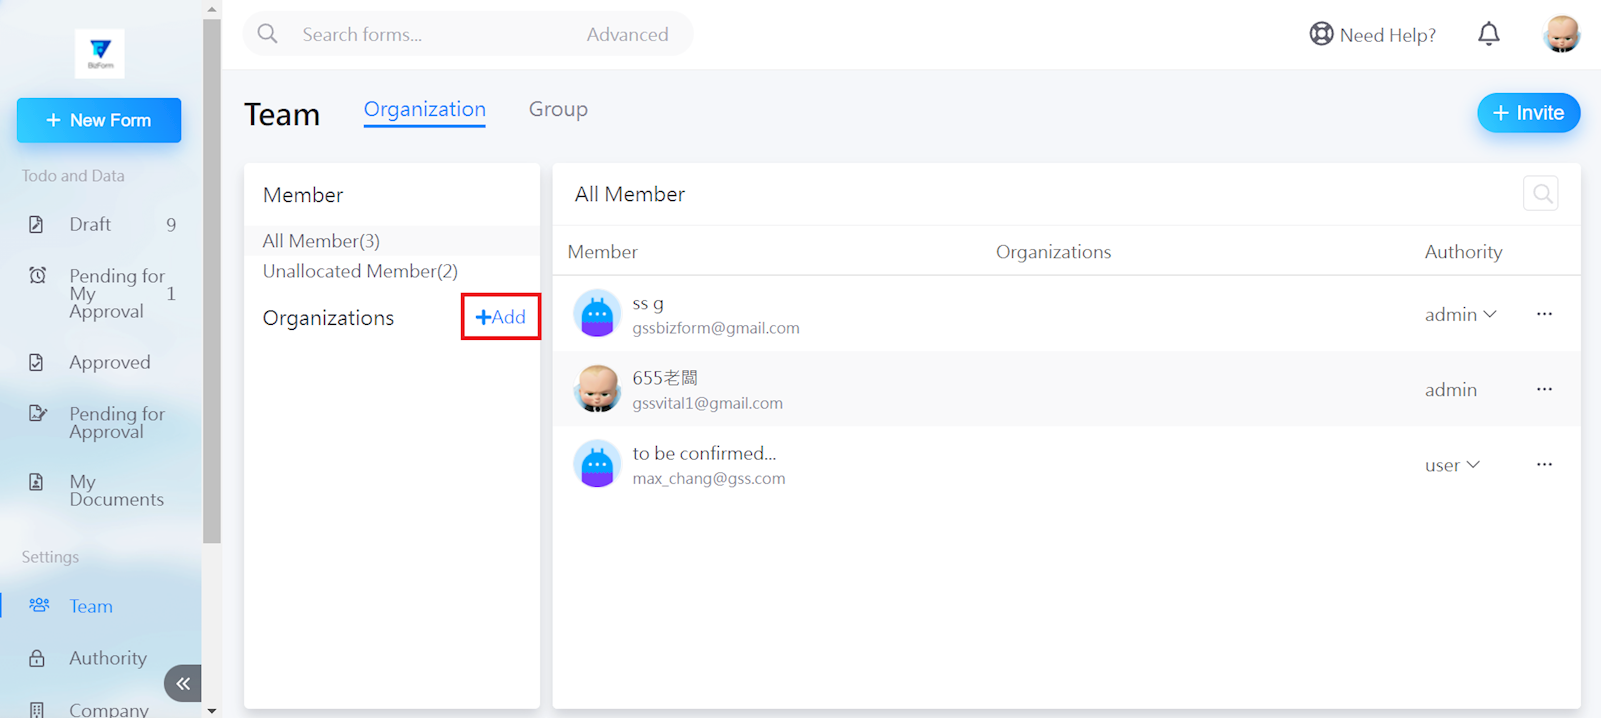This screenshot has width=1601, height=718.
Task: Click the notification bell icon
Action: (x=1488, y=34)
